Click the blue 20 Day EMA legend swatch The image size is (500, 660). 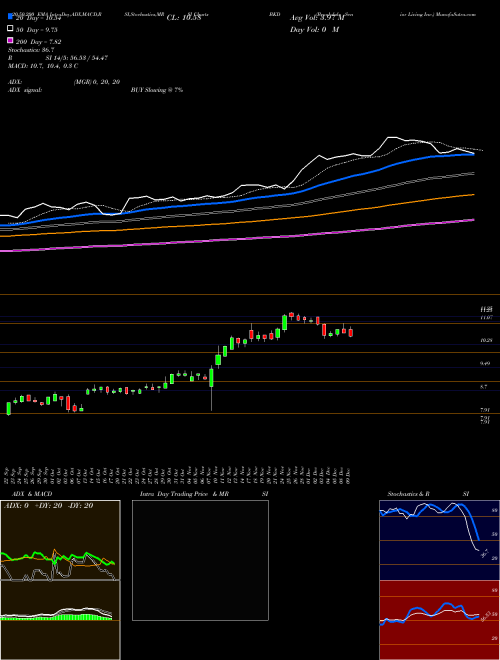(x=11, y=17)
